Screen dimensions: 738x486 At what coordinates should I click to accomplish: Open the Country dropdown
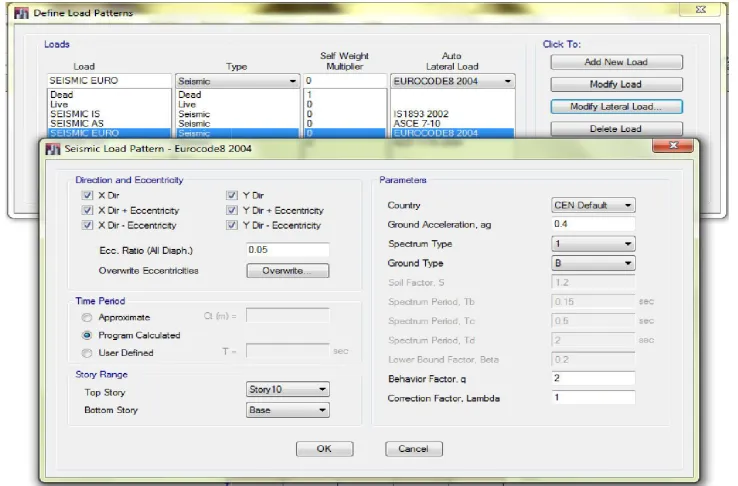[593, 205]
